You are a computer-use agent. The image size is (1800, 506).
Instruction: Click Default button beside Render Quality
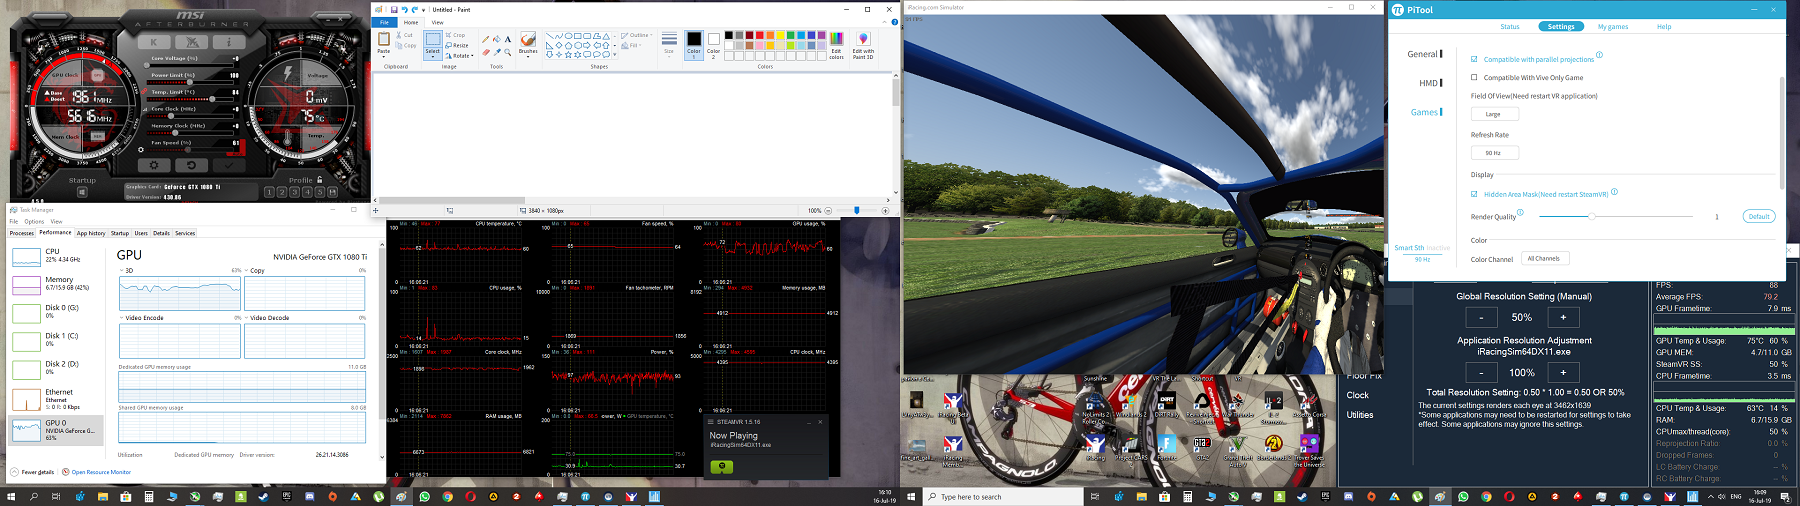click(1758, 216)
